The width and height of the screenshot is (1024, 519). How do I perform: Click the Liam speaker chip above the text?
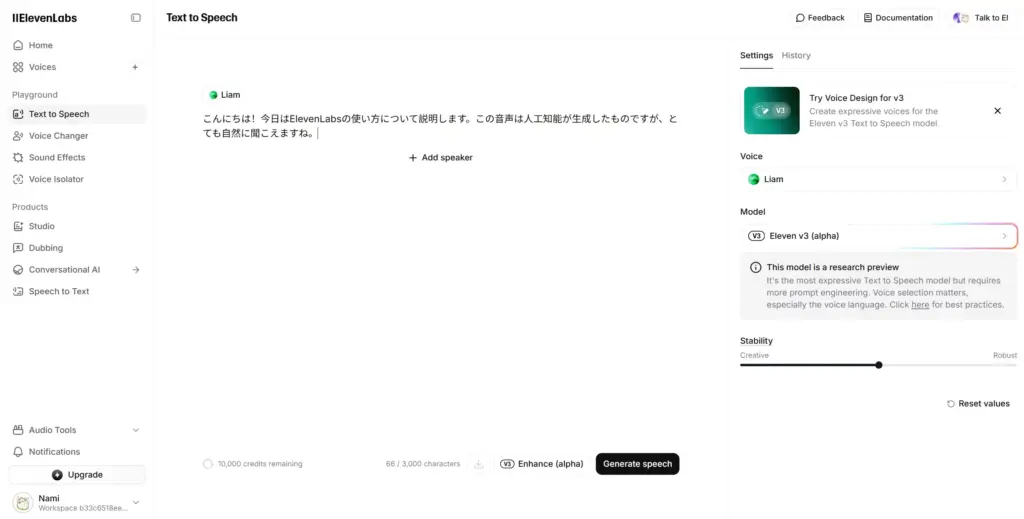pyautogui.click(x=224, y=95)
